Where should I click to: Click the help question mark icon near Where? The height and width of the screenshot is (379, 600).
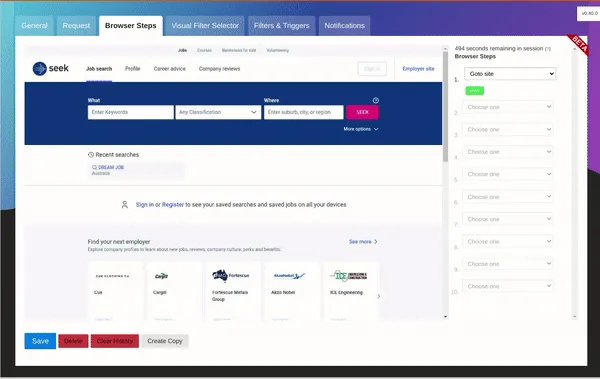376,100
